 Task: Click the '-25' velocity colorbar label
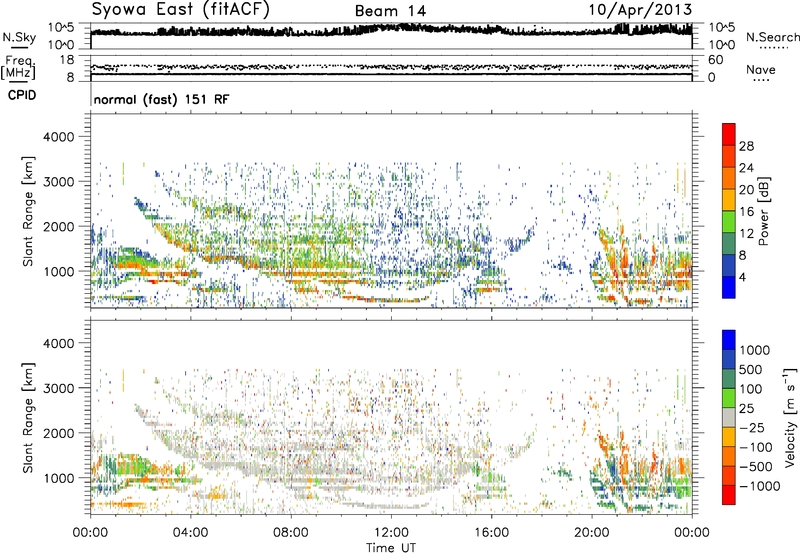click(752, 427)
